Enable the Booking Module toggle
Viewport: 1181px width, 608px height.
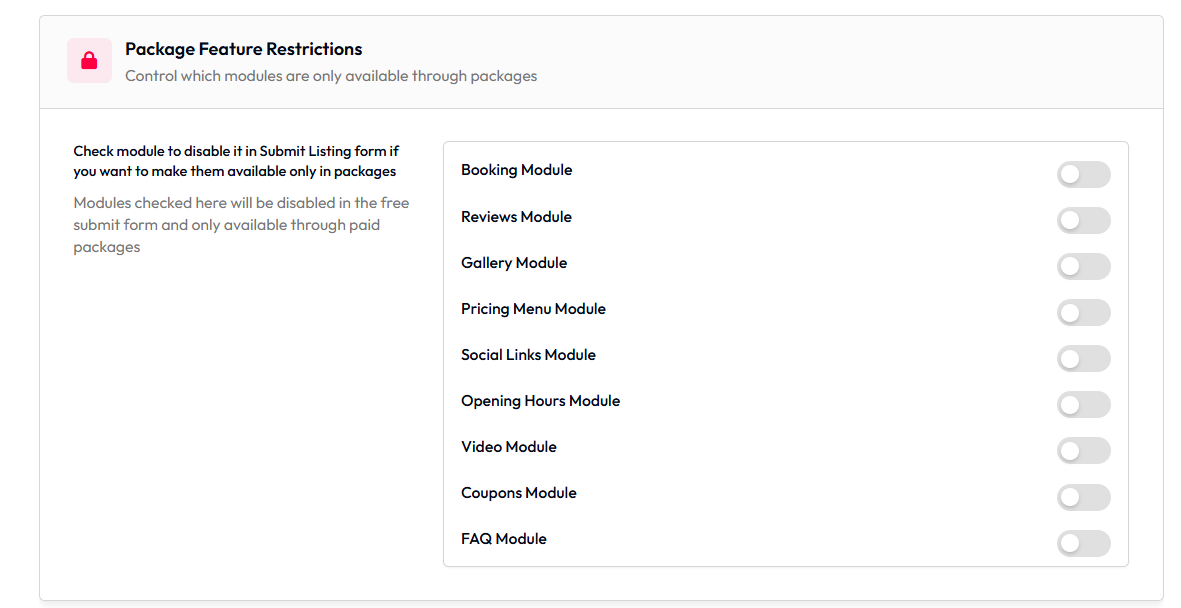1083,175
